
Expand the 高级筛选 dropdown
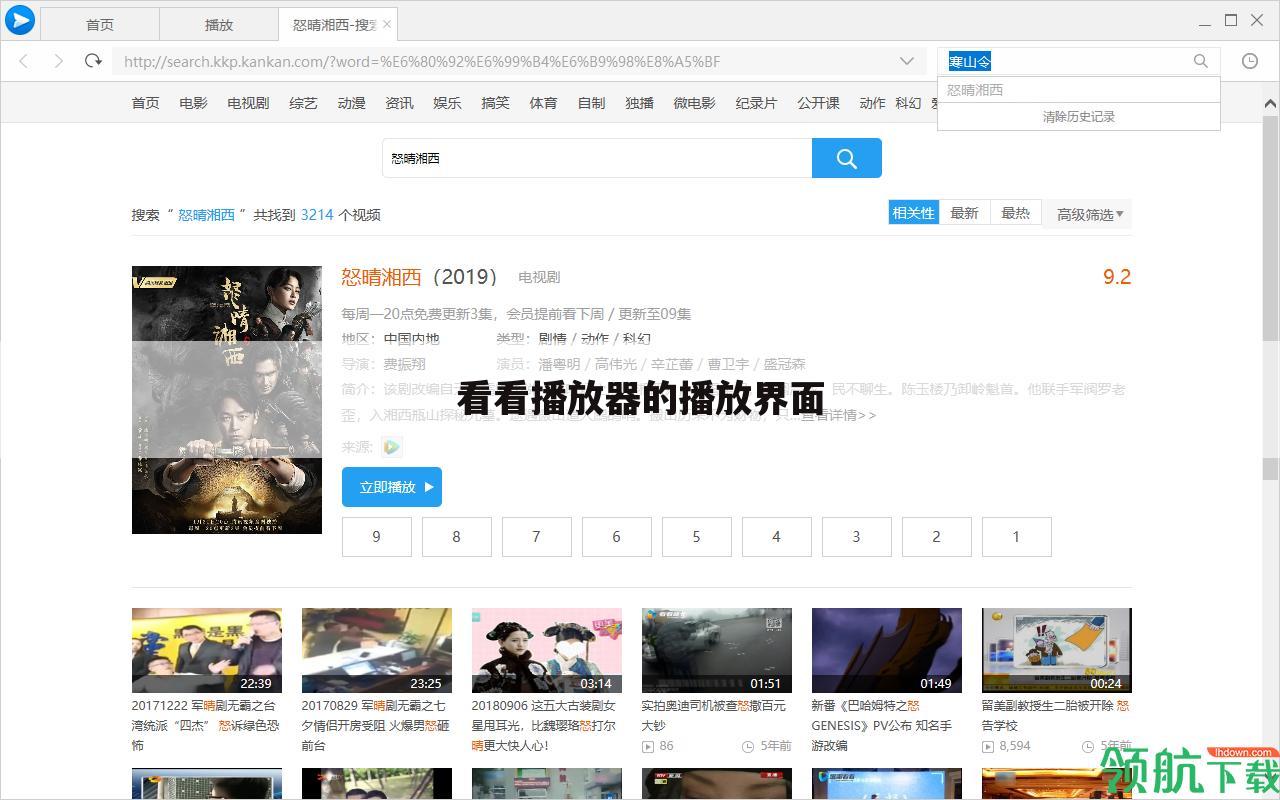click(1090, 214)
